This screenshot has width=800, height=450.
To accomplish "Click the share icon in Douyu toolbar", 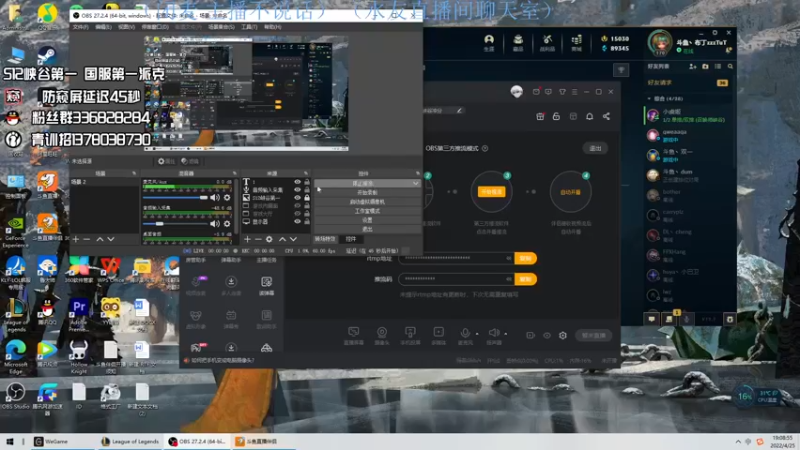I will pos(606,116).
